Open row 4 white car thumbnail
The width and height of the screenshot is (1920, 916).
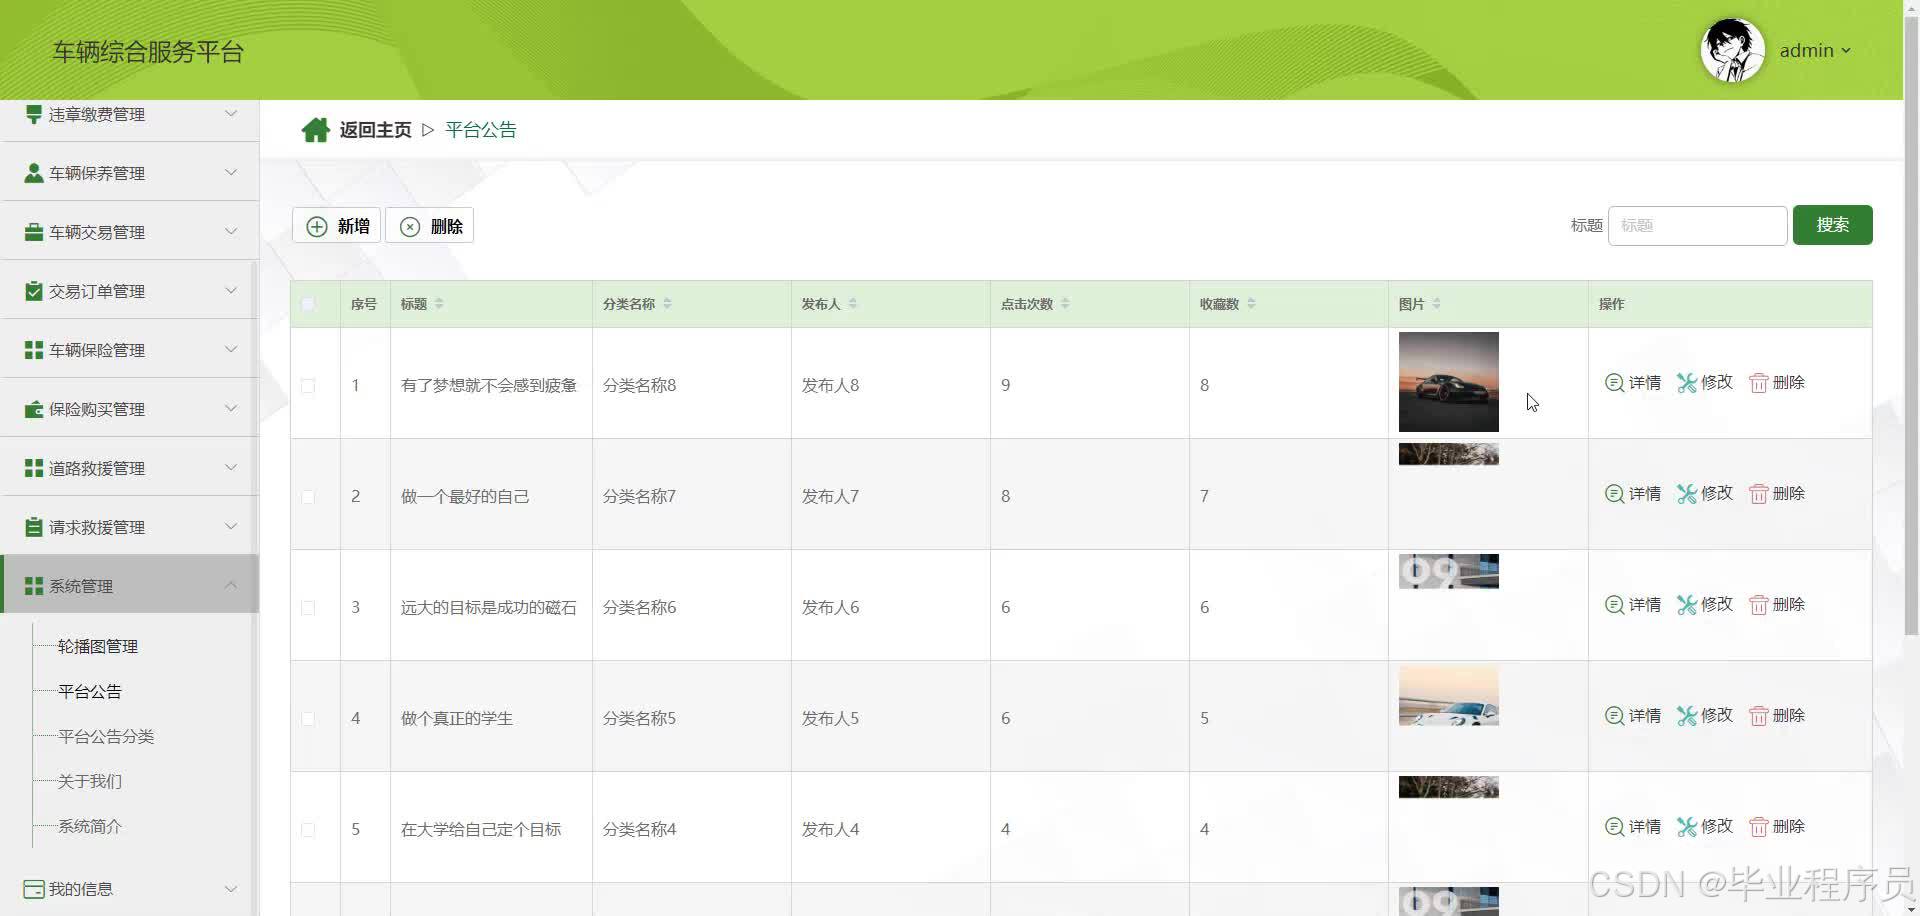1448,696
